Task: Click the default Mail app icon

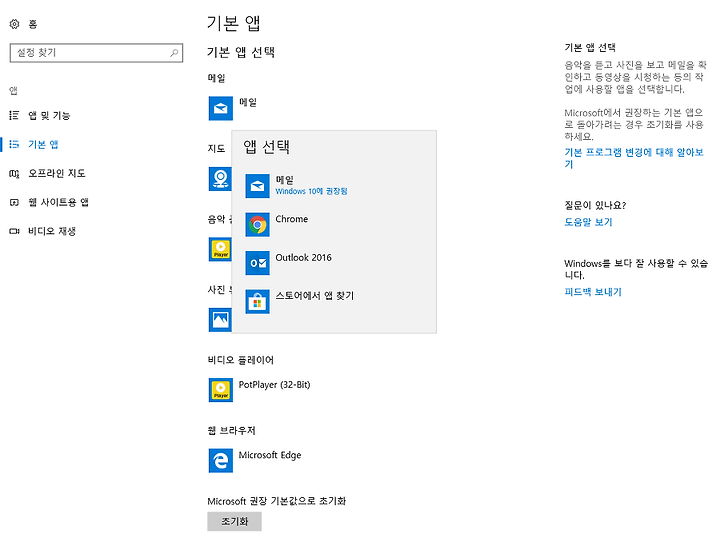Action: (221, 108)
